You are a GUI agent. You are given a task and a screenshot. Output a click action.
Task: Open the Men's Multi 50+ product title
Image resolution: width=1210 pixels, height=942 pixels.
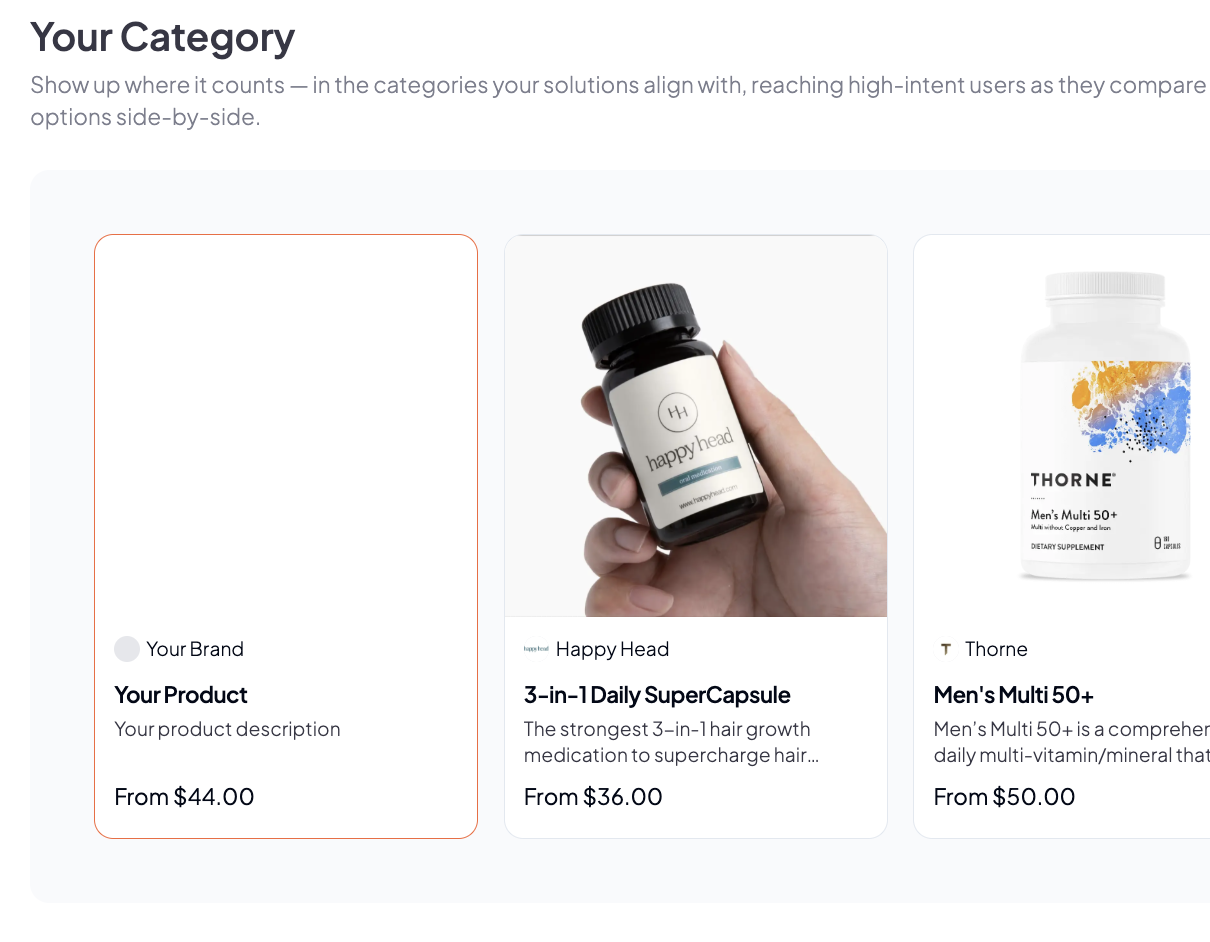pos(1014,695)
